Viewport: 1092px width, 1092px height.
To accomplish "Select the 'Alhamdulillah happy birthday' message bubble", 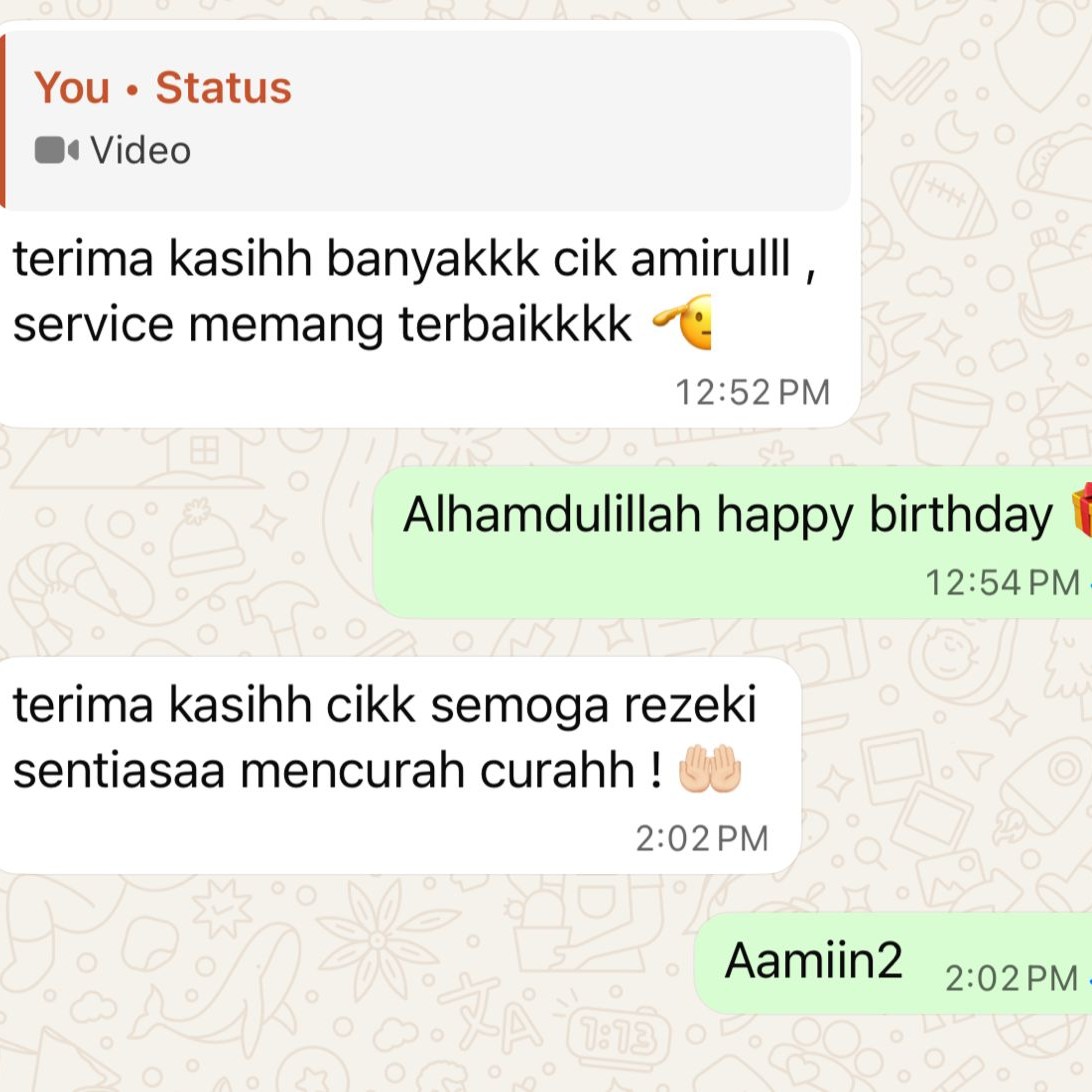I will pyautogui.click(x=733, y=542).
